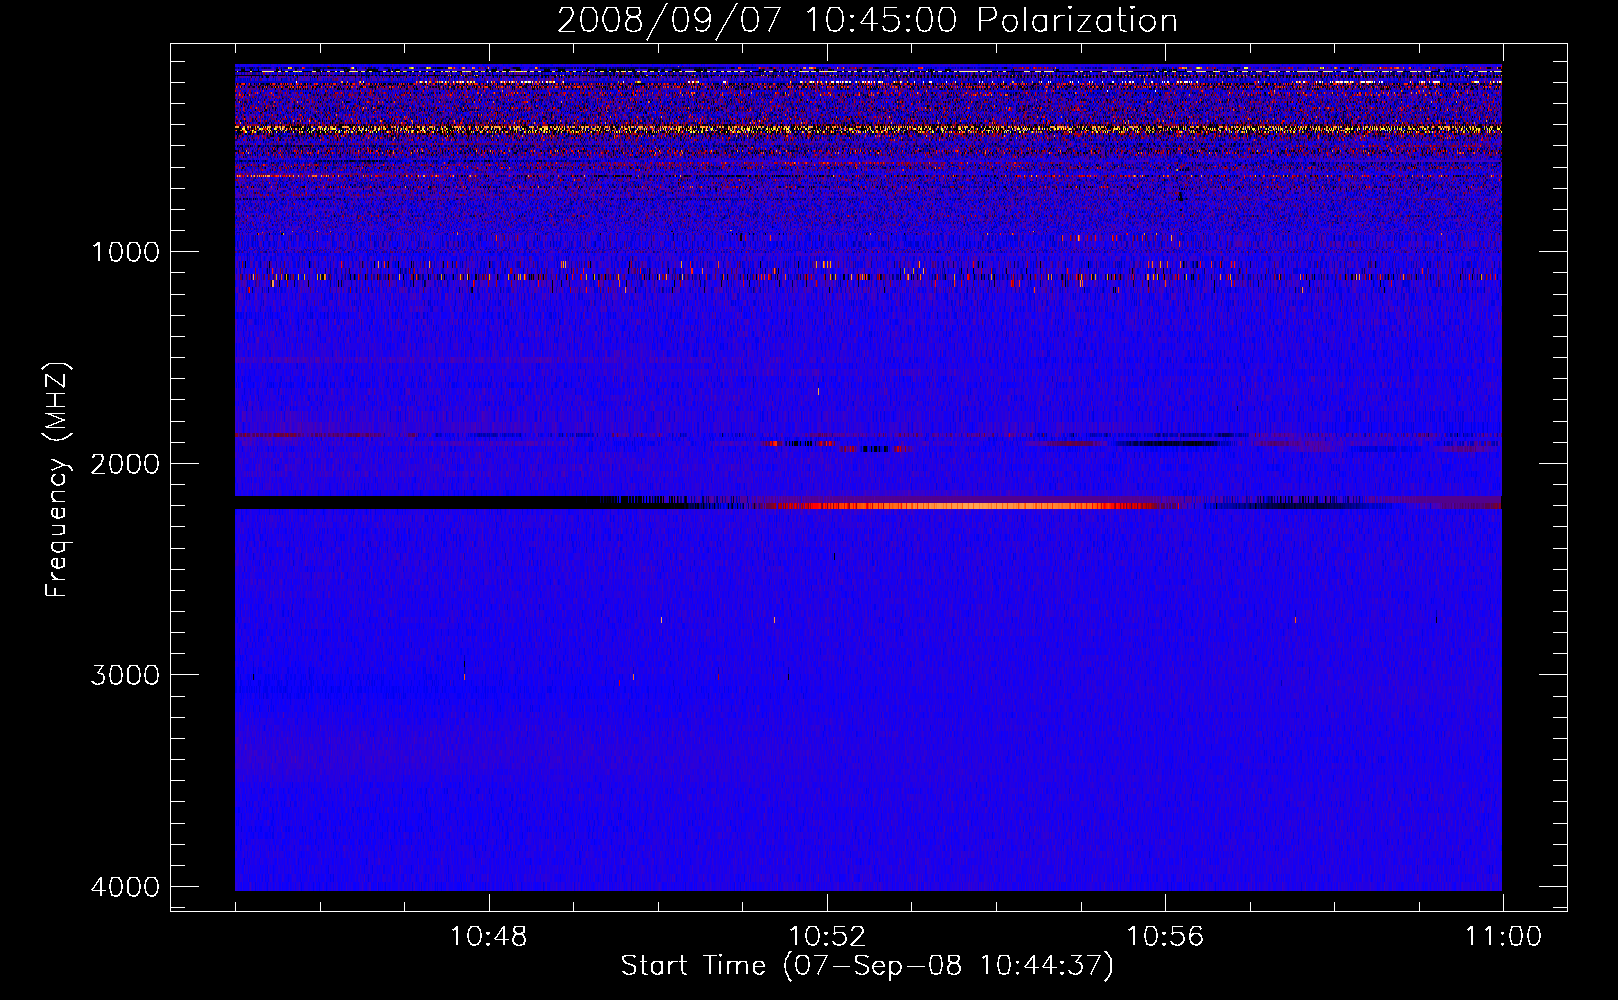Click the 10:56 time tick label
The height and width of the screenshot is (1000, 1618).
coord(1165,937)
